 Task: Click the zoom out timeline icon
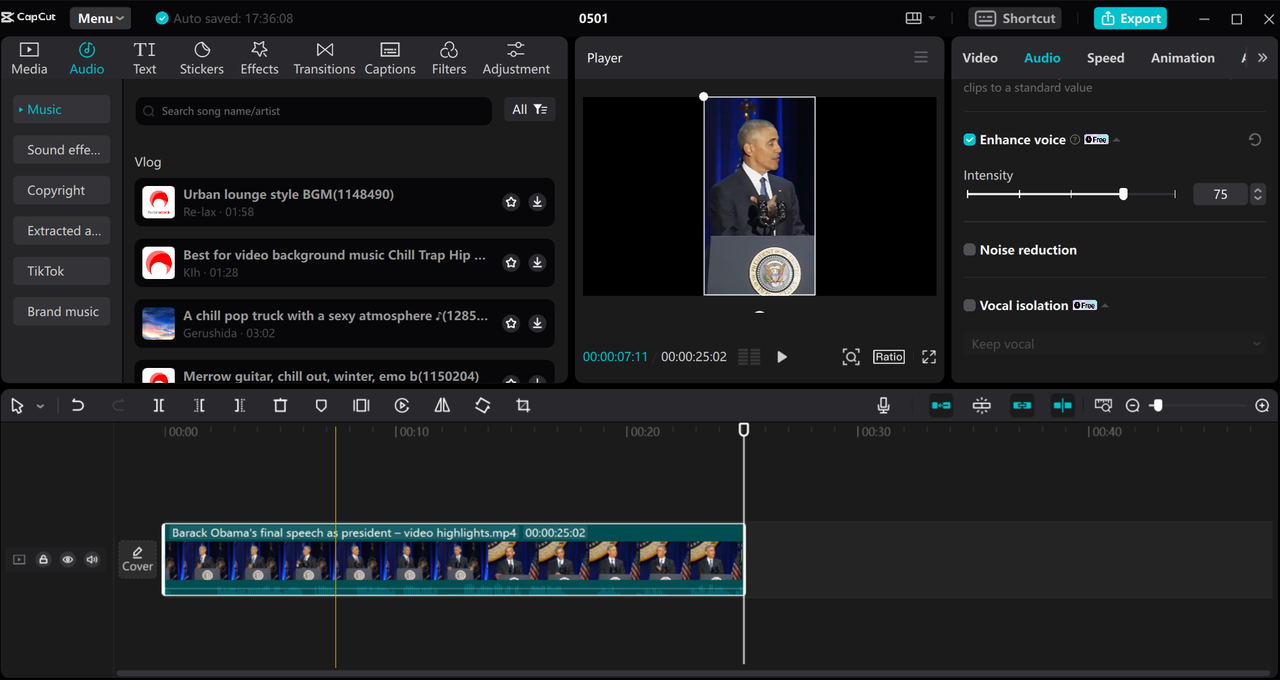pos(1132,405)
